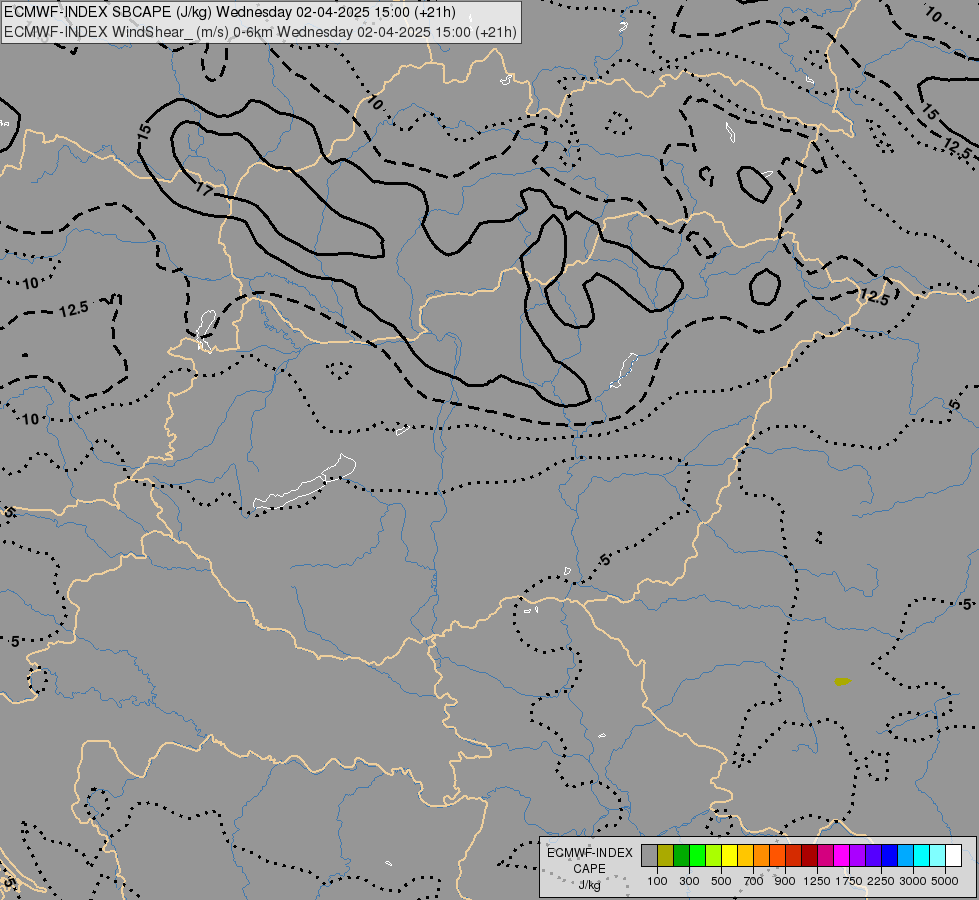Viewport: 979px width, 900px height.
Task: Click the yellow-green legend swatch
Action: pyautogui.click(x=713, y=855)
